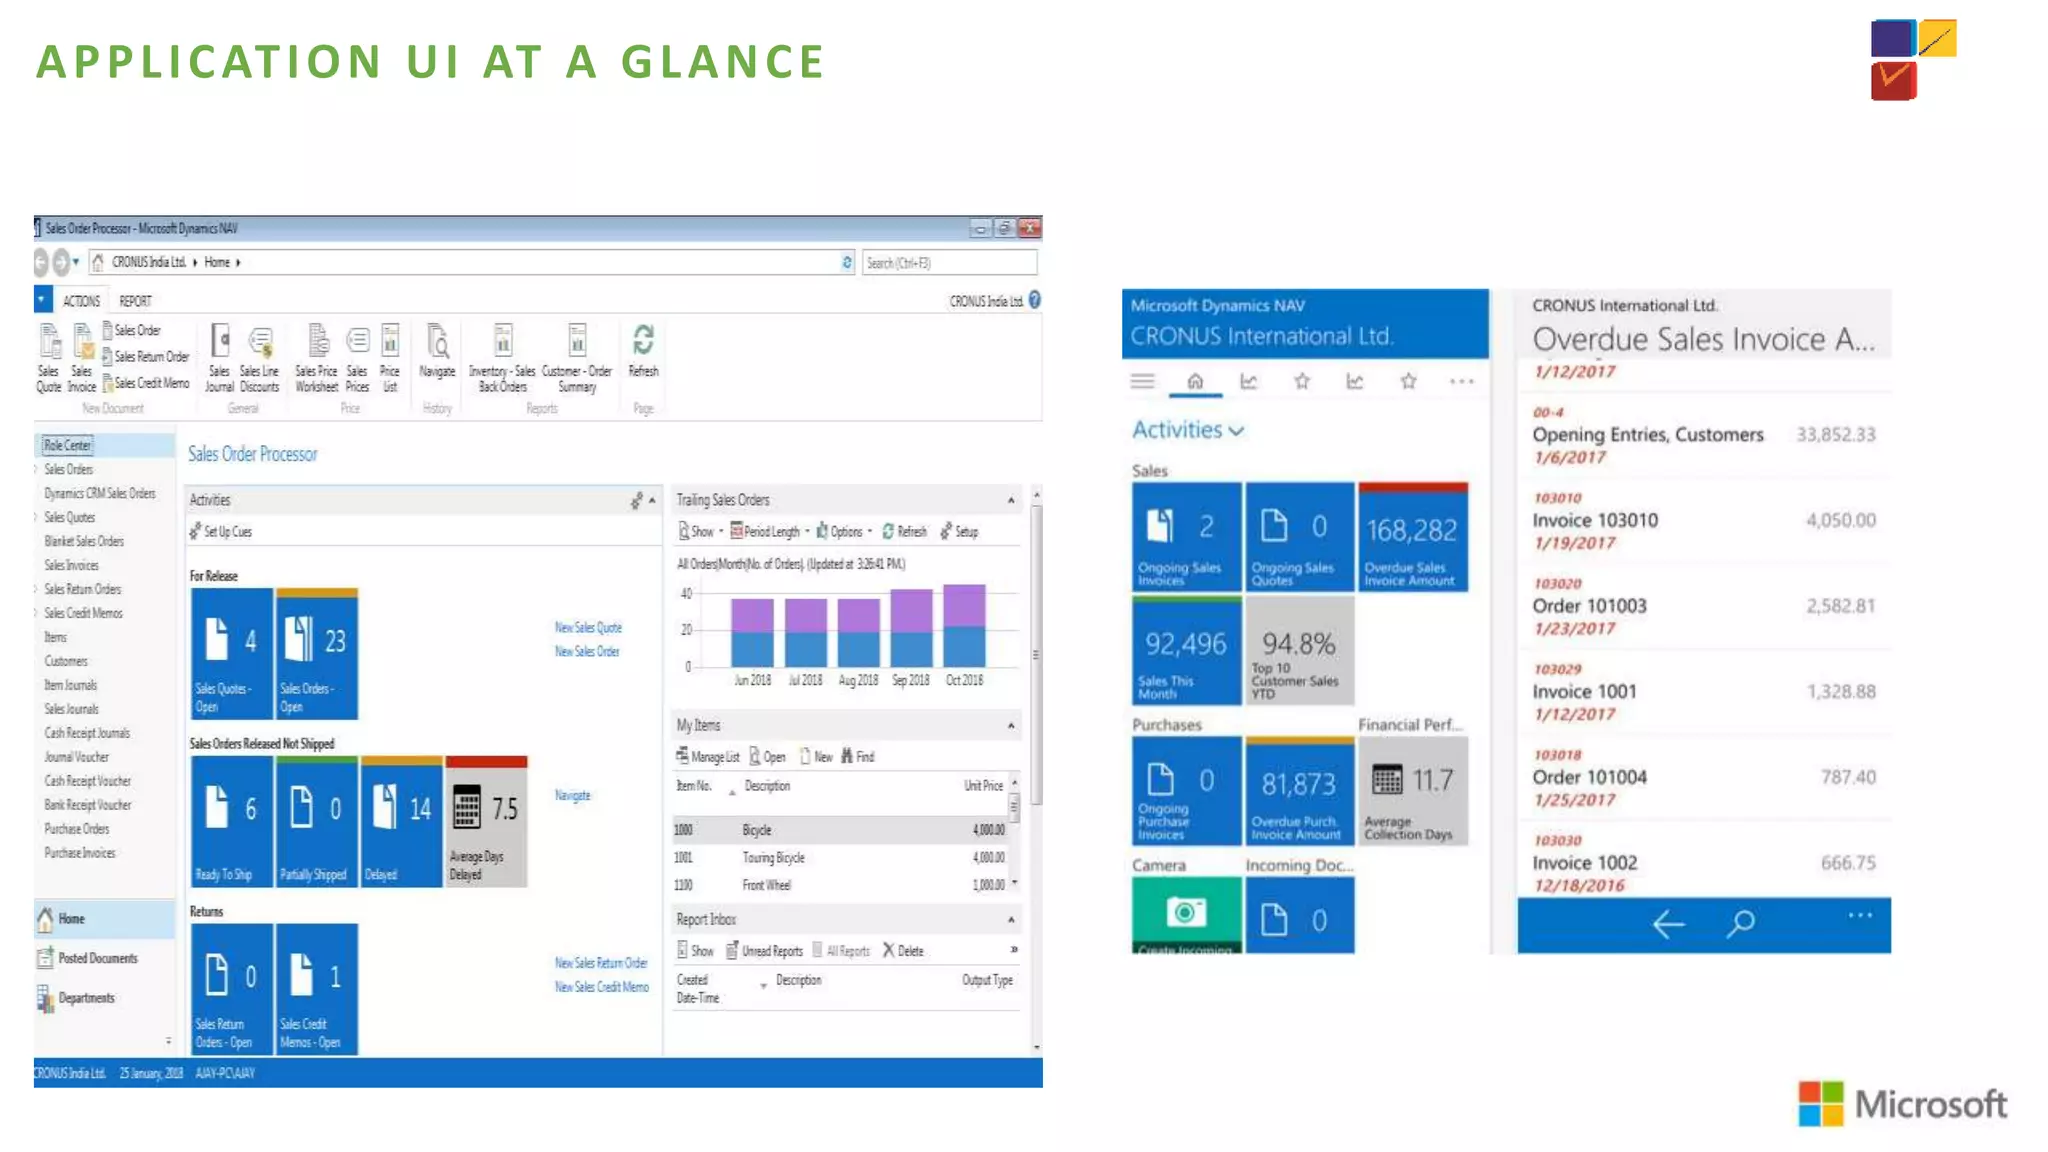Open the Sales Orders - Open tile

316,654
